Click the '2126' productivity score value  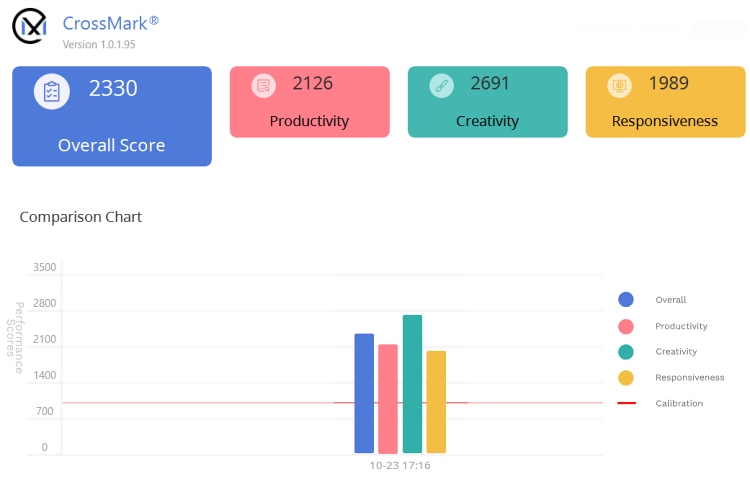(x=313, y=83)
